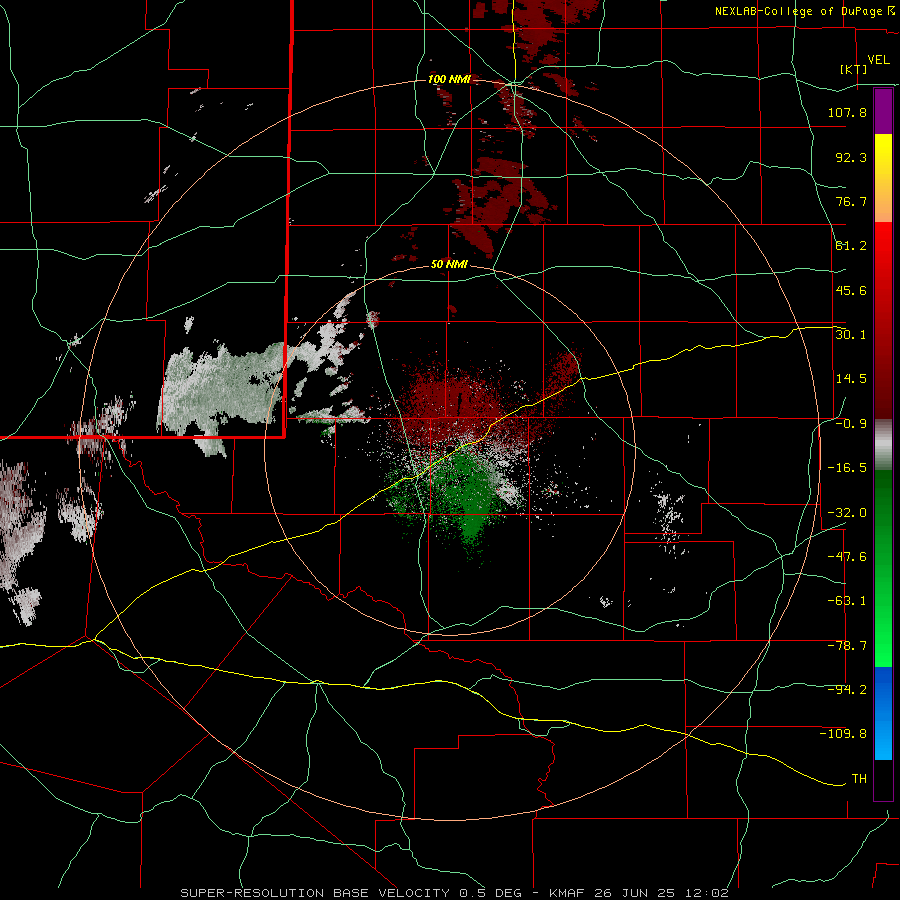Viewport: 900px width, 900px height.
Task: Click the -16.5 velocity scale value
Action: pos(847,468)
